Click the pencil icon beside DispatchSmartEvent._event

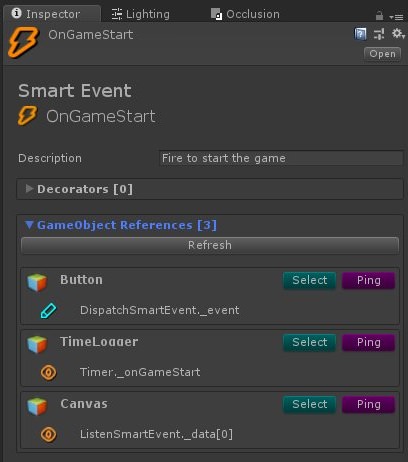point(48,311)
